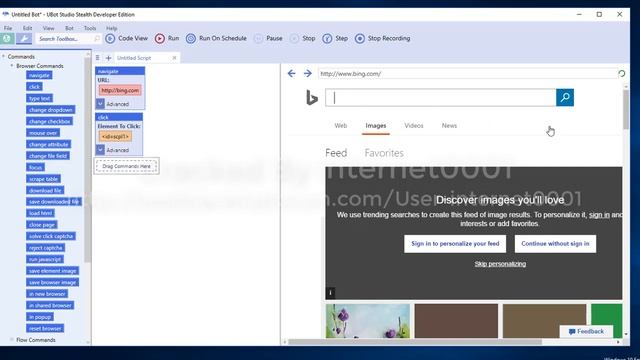Image resolution: width=640 pixels, height=360 pixels.
Task: Open Run On Schedule
Action: coord(216,38)
